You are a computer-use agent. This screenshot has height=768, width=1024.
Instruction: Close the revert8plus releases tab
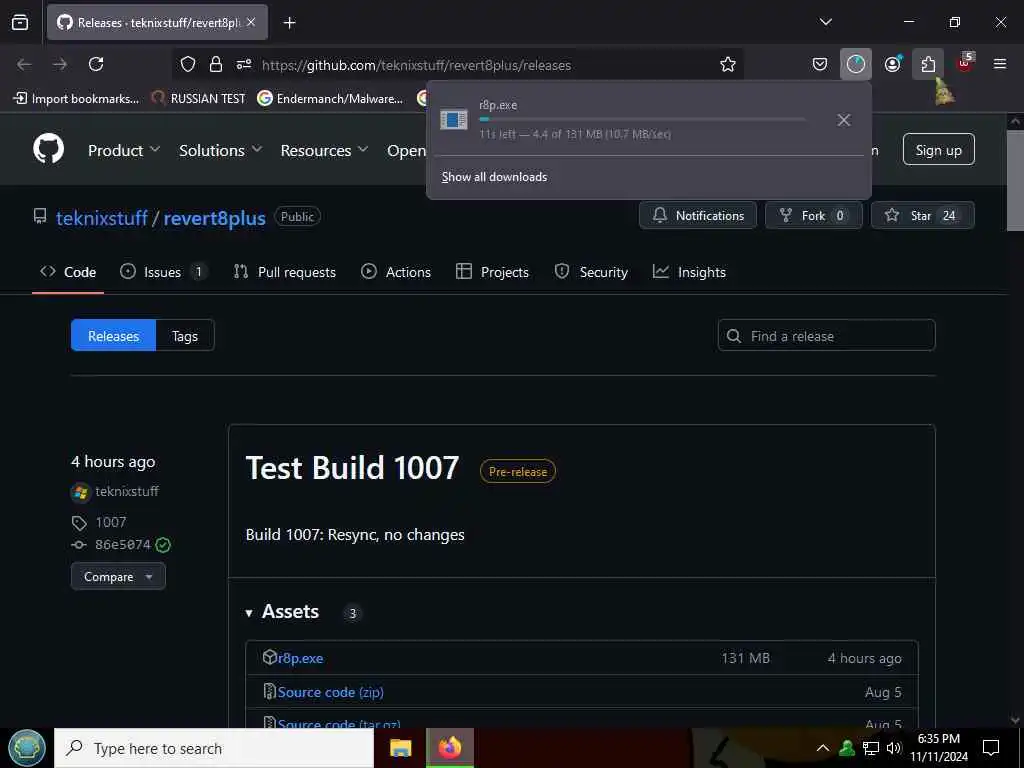251,22
